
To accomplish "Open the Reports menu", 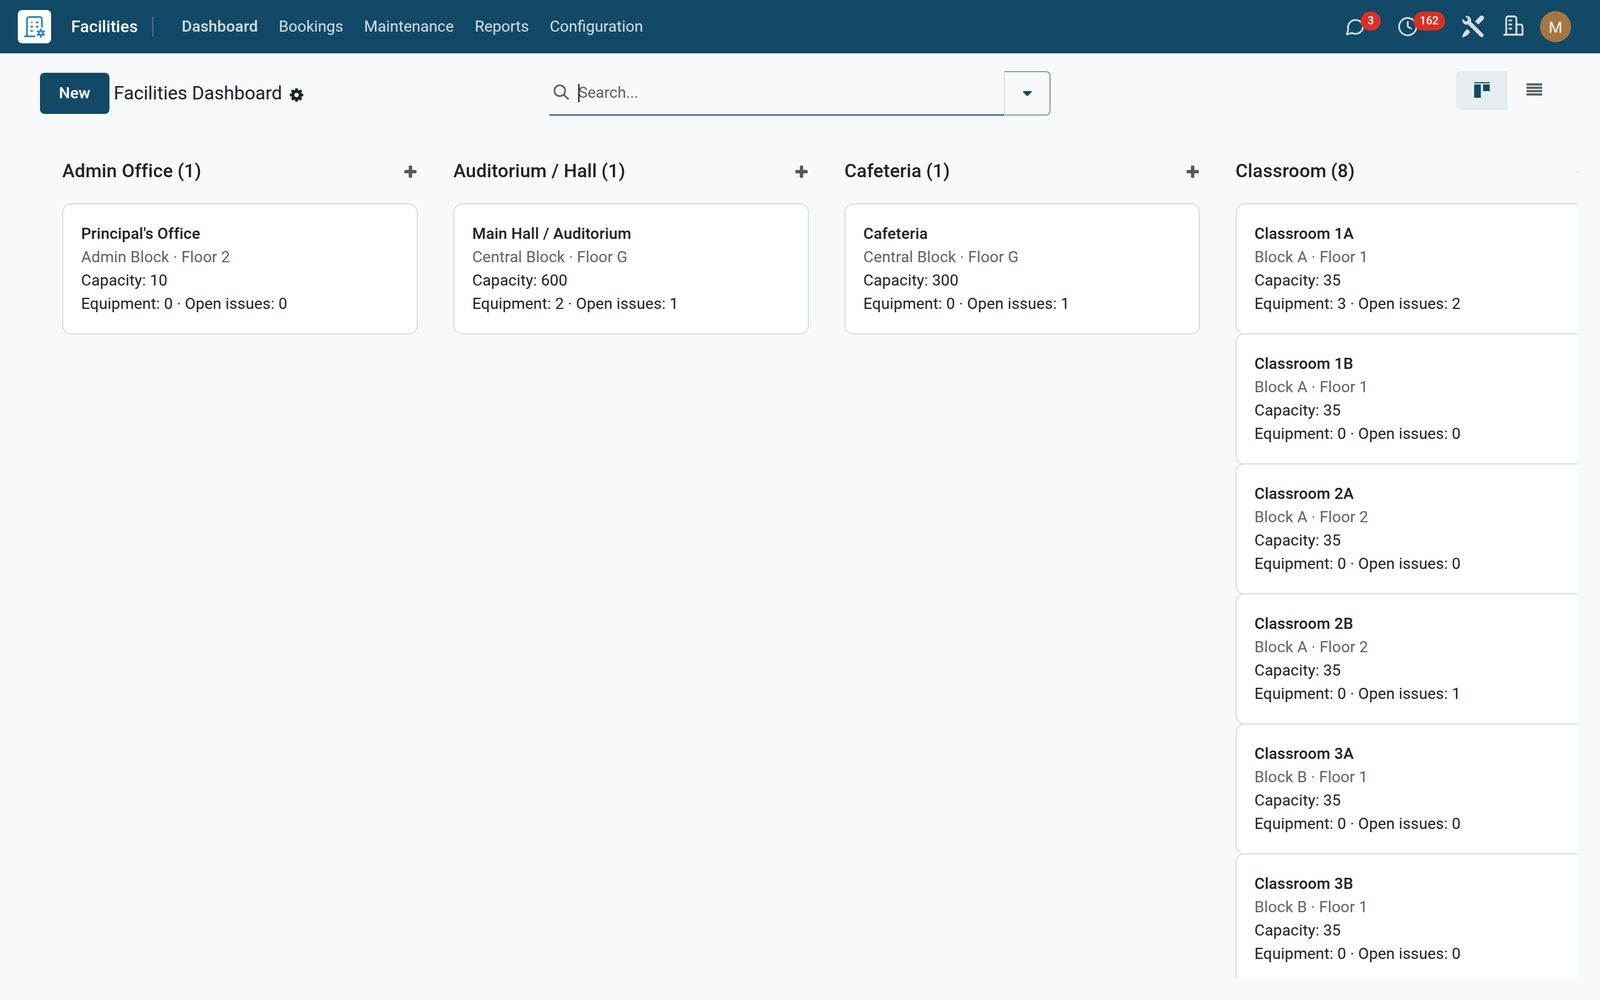I will 501,26.
